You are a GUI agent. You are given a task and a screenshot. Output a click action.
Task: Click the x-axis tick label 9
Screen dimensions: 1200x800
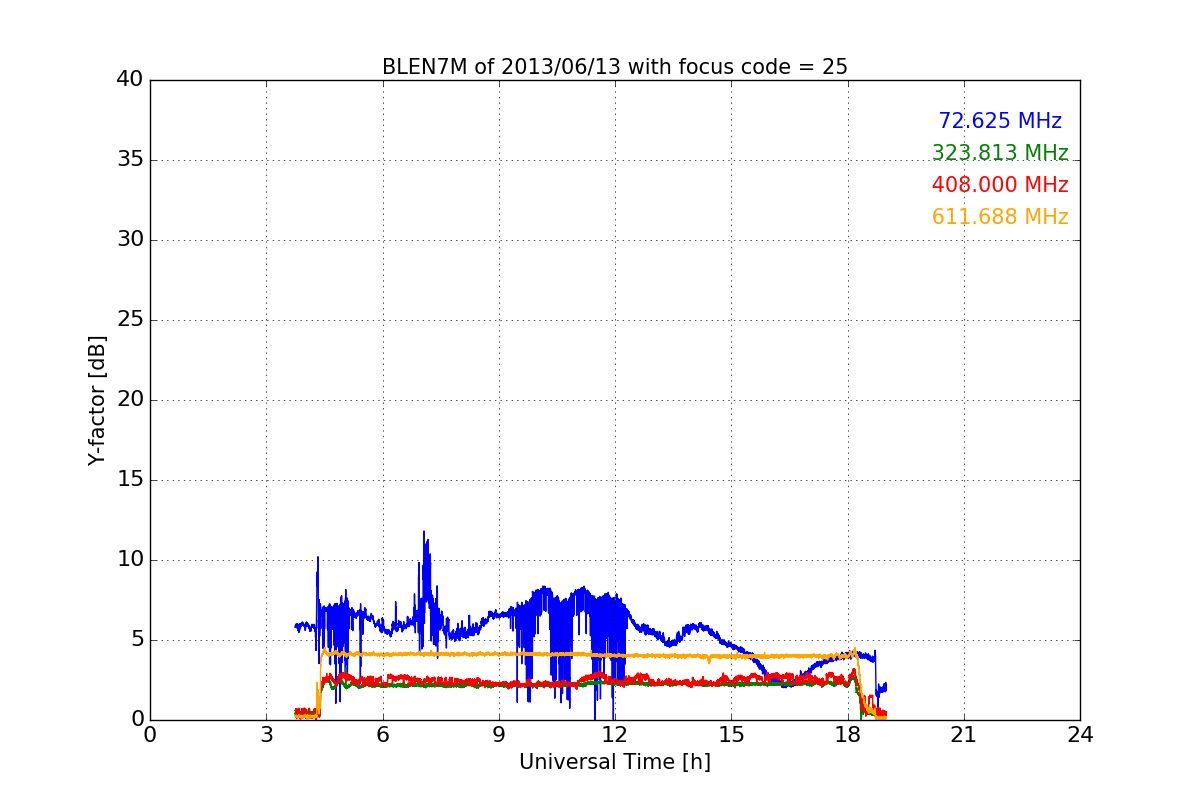click(x=499, y=734)
